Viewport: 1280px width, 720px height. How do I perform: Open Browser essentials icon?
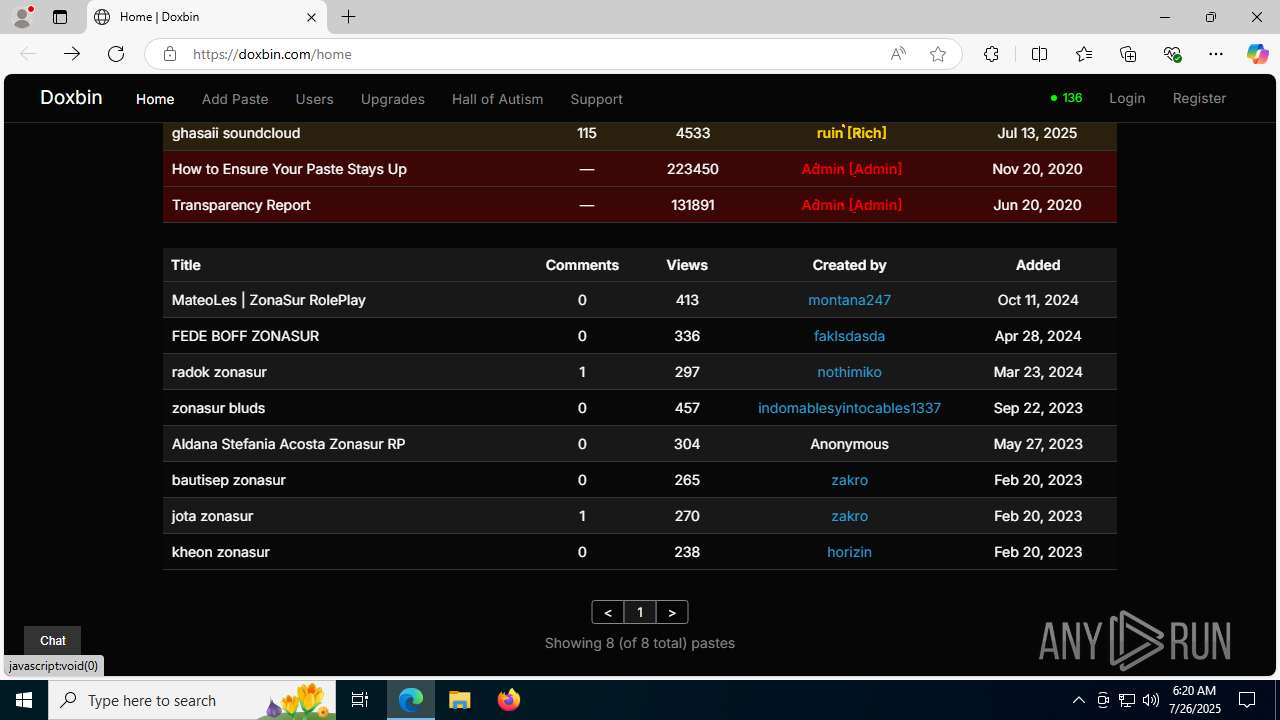1172,54
